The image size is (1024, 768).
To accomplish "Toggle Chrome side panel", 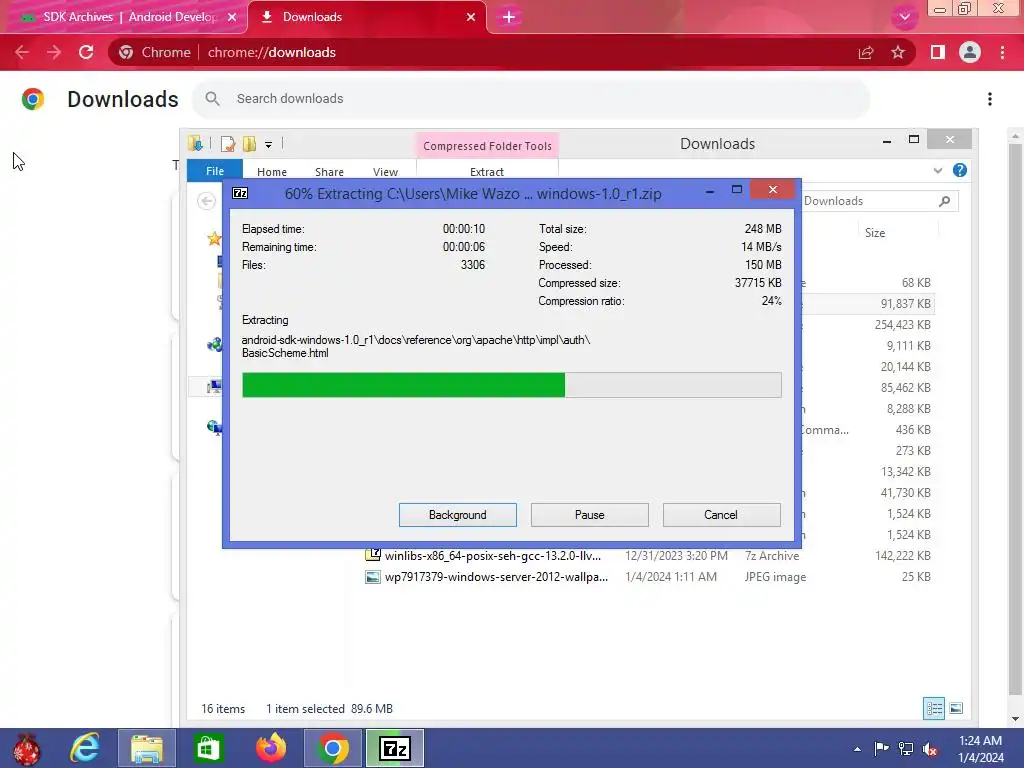I will (x=938, y=52).
